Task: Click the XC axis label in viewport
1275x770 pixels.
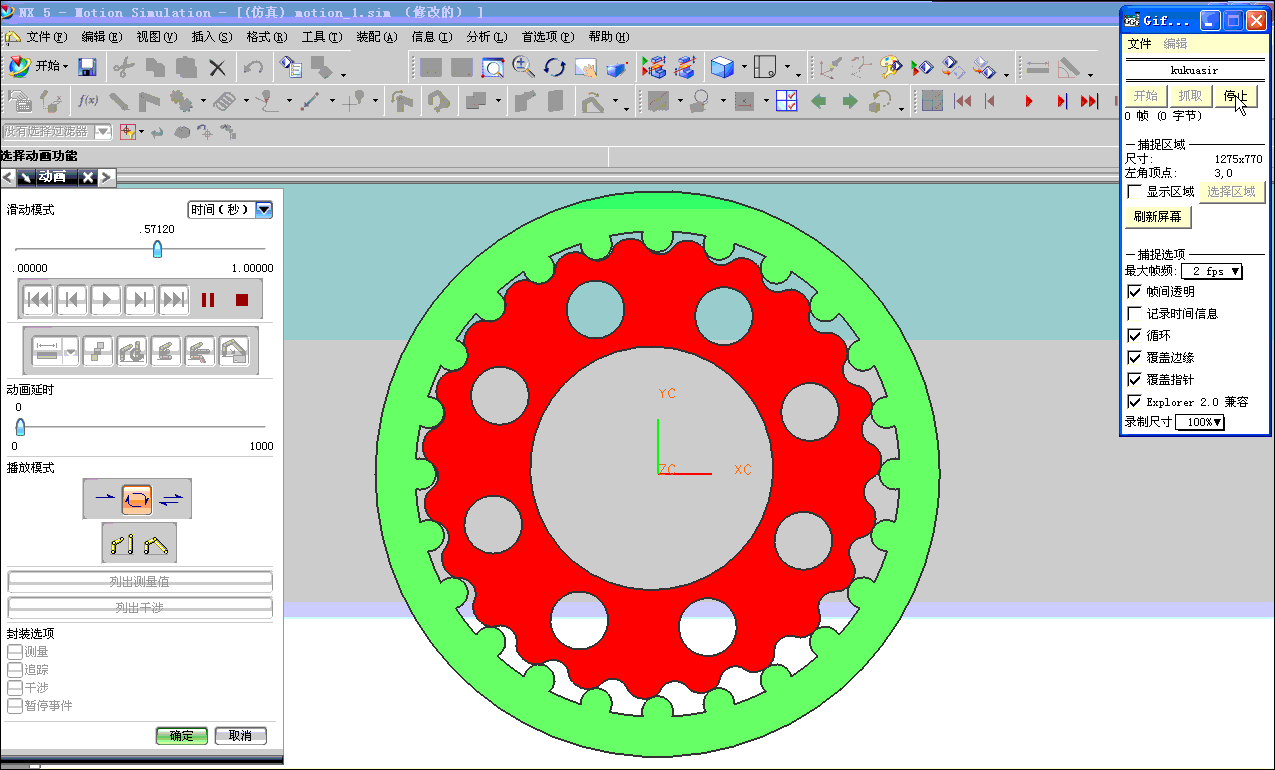Action: click(x=743, y=469)
